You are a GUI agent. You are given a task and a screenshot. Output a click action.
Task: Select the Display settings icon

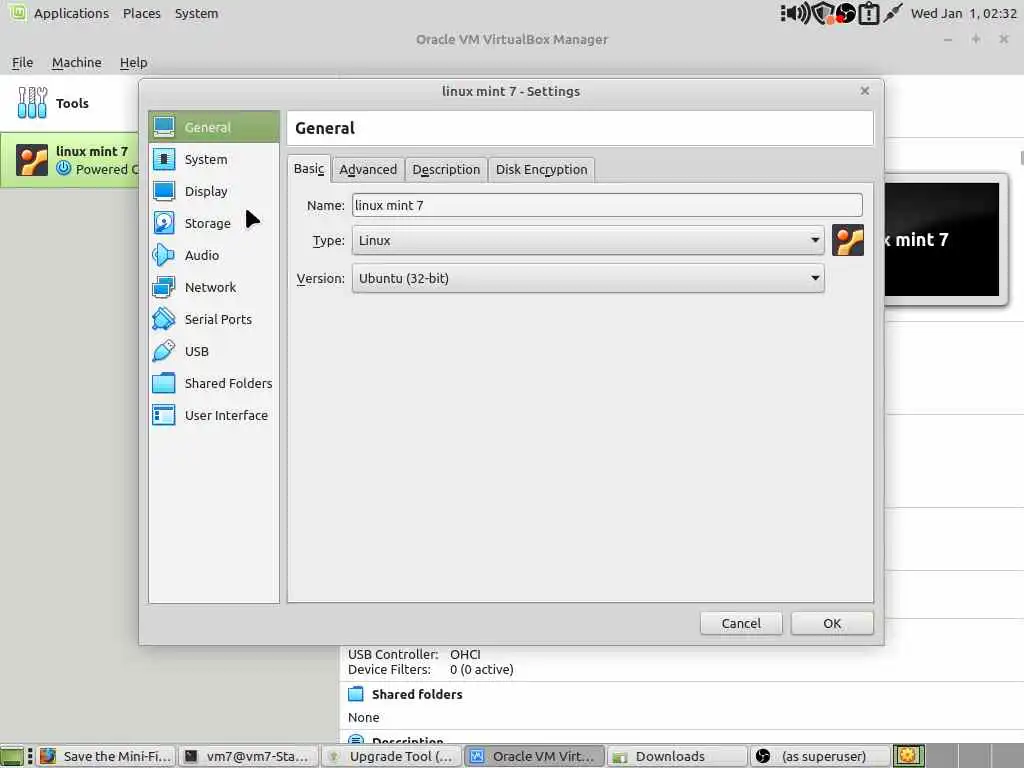[x=163, y=191]
